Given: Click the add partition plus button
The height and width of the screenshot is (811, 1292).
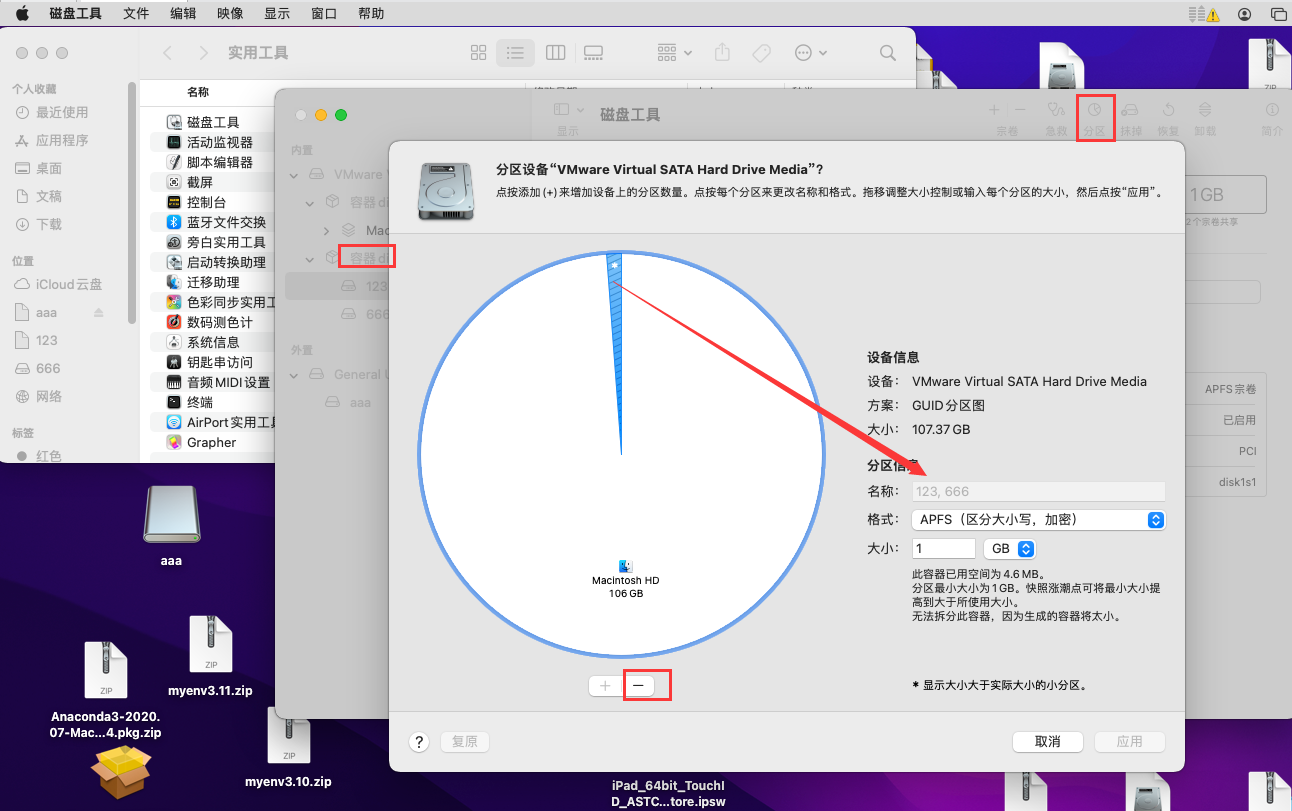Looking at the screenshot, I should coord(605,686).
